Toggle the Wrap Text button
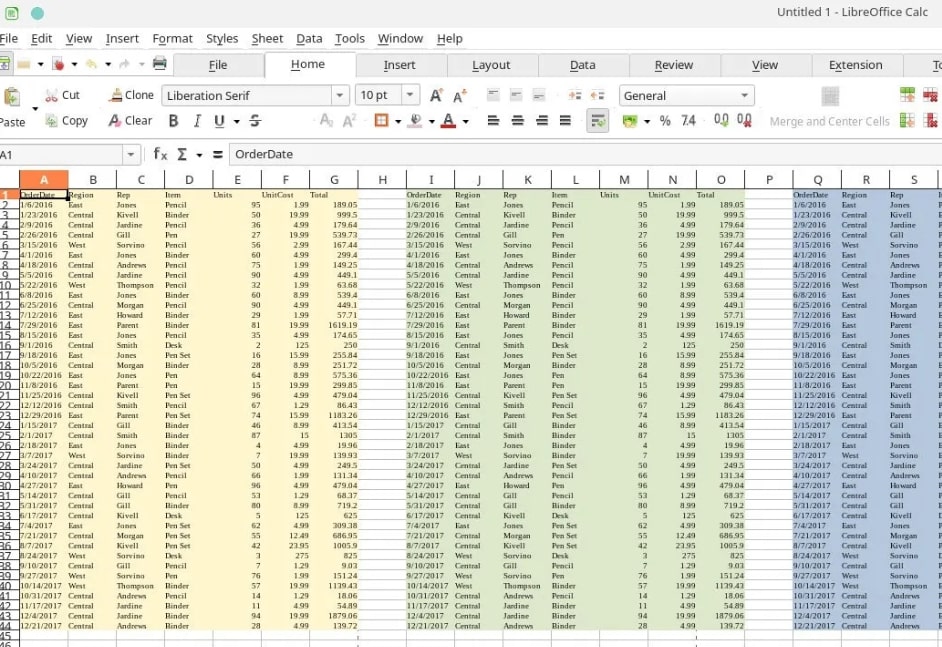The width and height of the screenshot is (942, 647). pyautogui.click(x=597, y=121)
